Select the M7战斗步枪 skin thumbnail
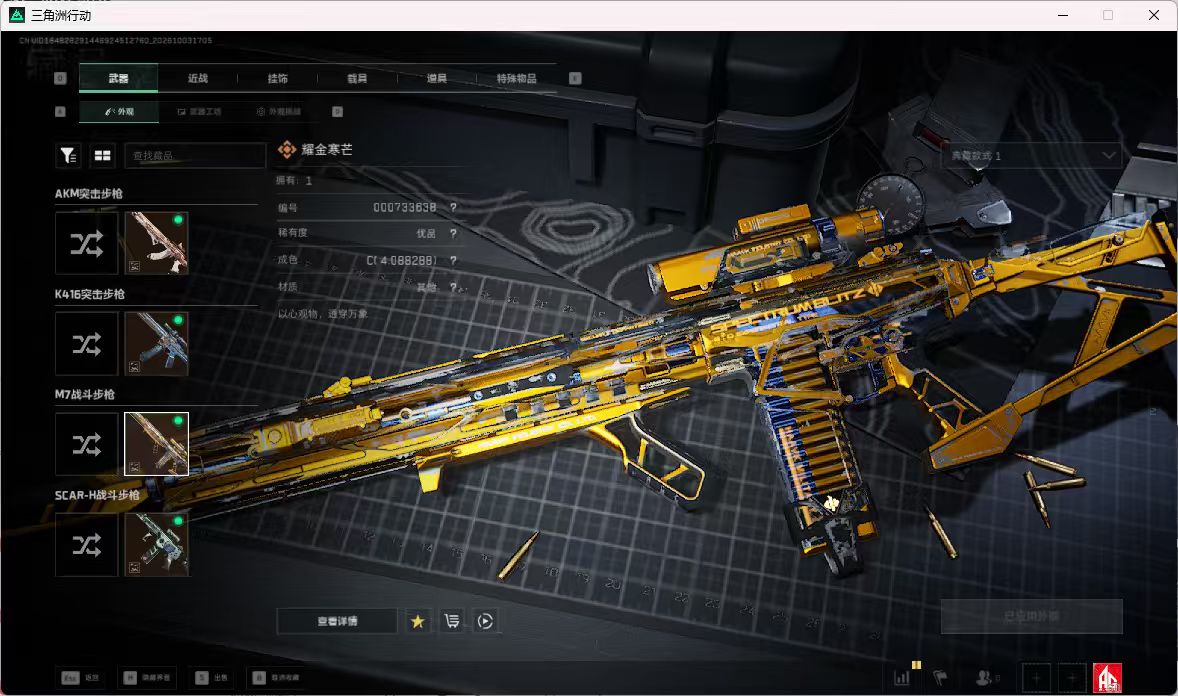 coord(156,444)
